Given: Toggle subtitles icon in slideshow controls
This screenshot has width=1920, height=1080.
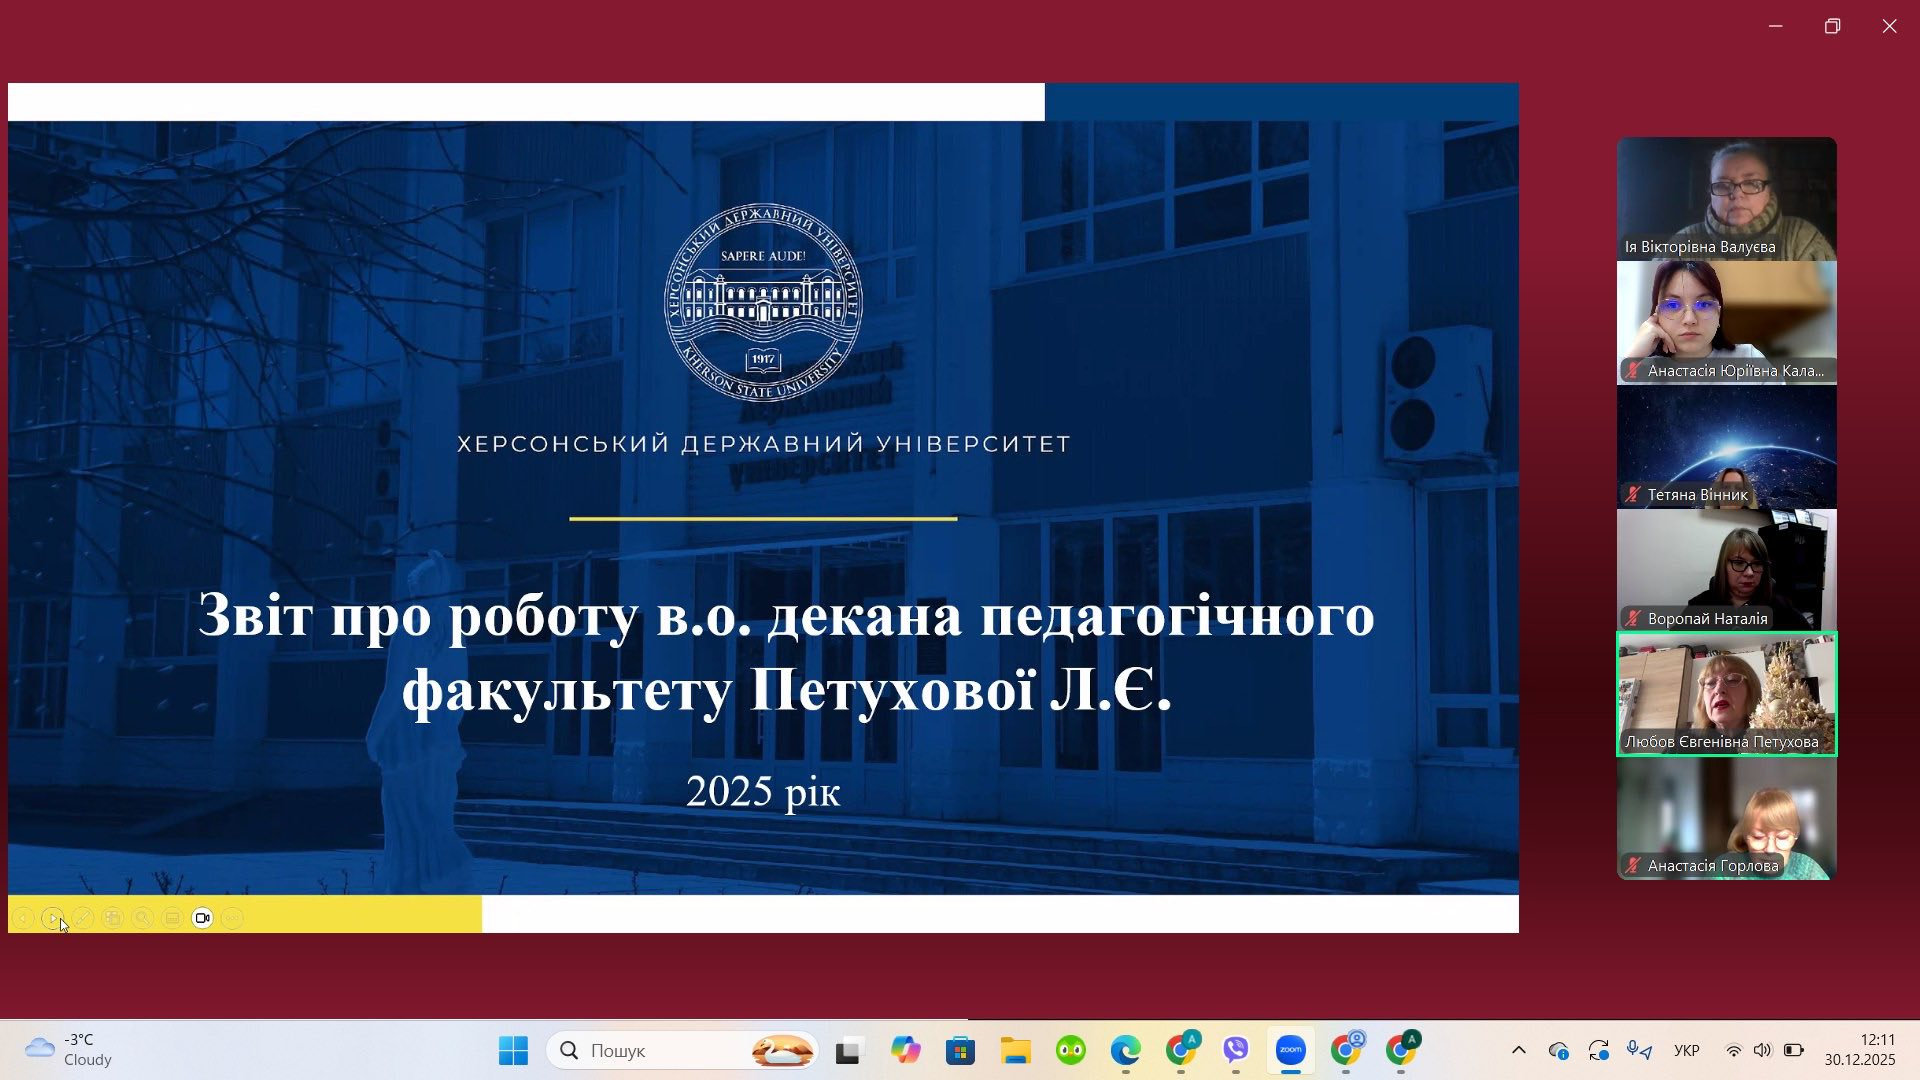Looking at the screenshot, I should [x=173, y=918].
